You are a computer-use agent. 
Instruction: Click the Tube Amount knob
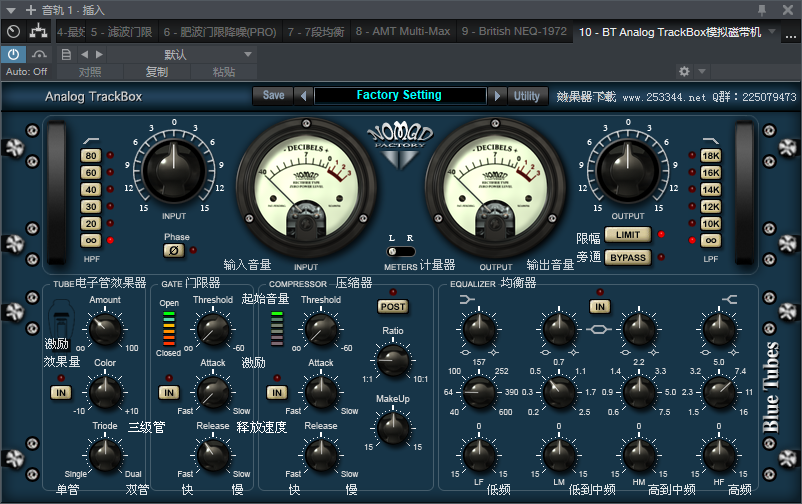pyautogui.click(x=105, y=330)
